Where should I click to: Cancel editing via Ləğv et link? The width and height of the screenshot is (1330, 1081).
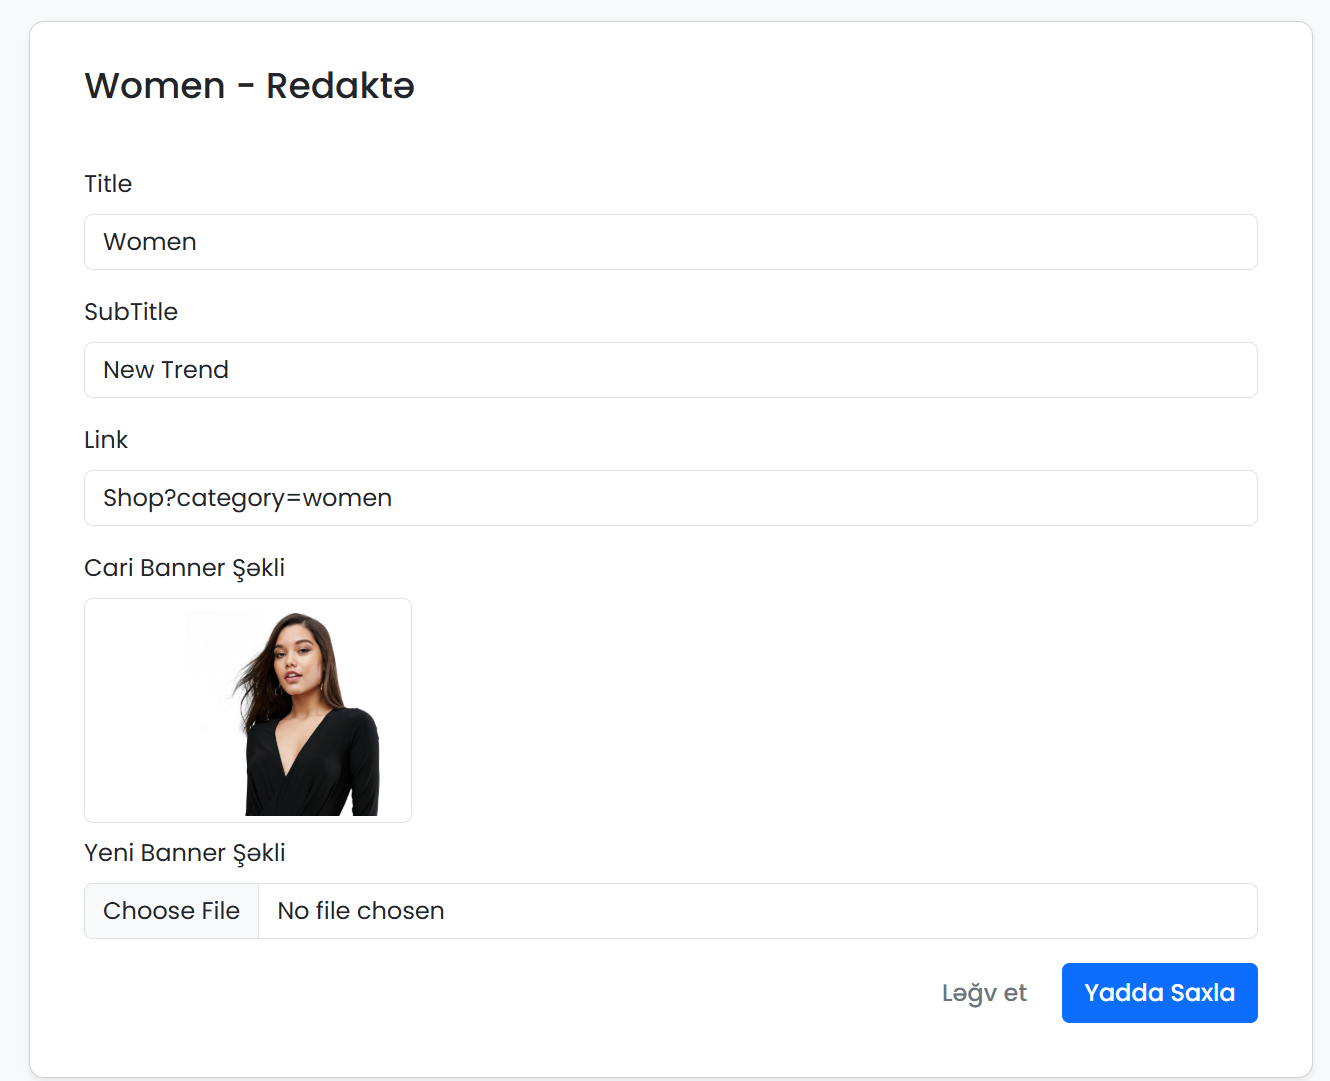pos(984,993)
